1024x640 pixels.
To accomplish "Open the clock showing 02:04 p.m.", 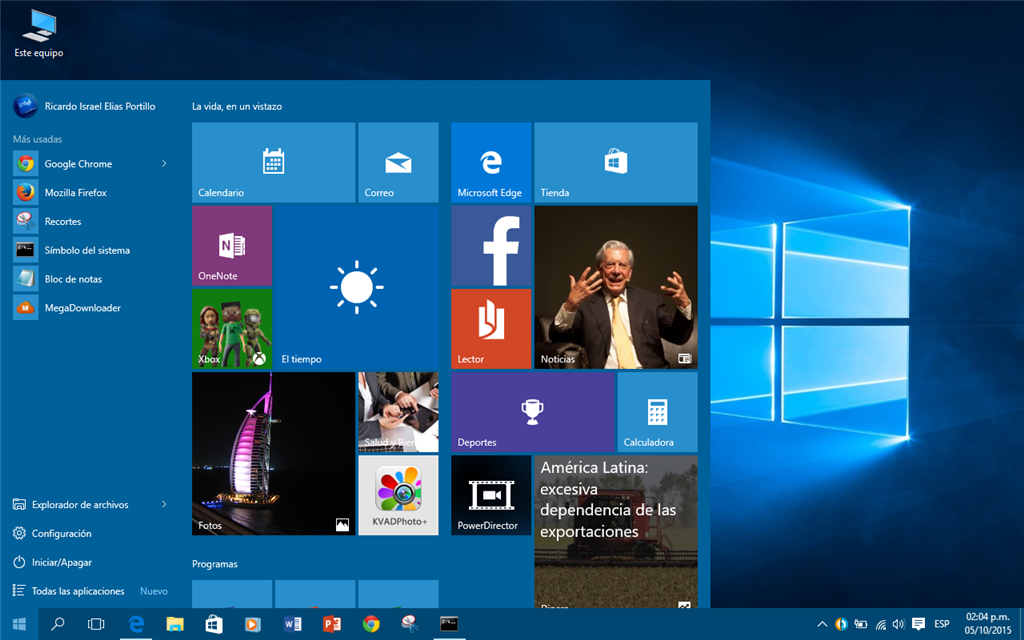I will (987, 624).
